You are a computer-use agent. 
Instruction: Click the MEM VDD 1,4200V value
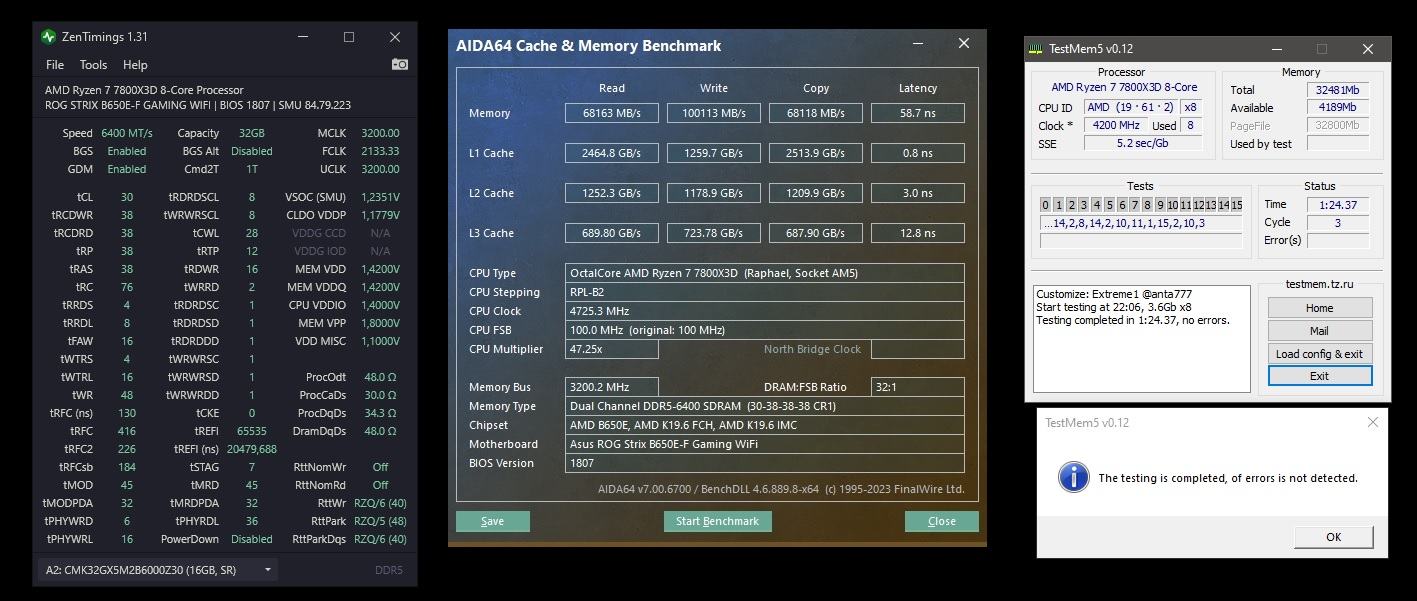click(379, 269)
